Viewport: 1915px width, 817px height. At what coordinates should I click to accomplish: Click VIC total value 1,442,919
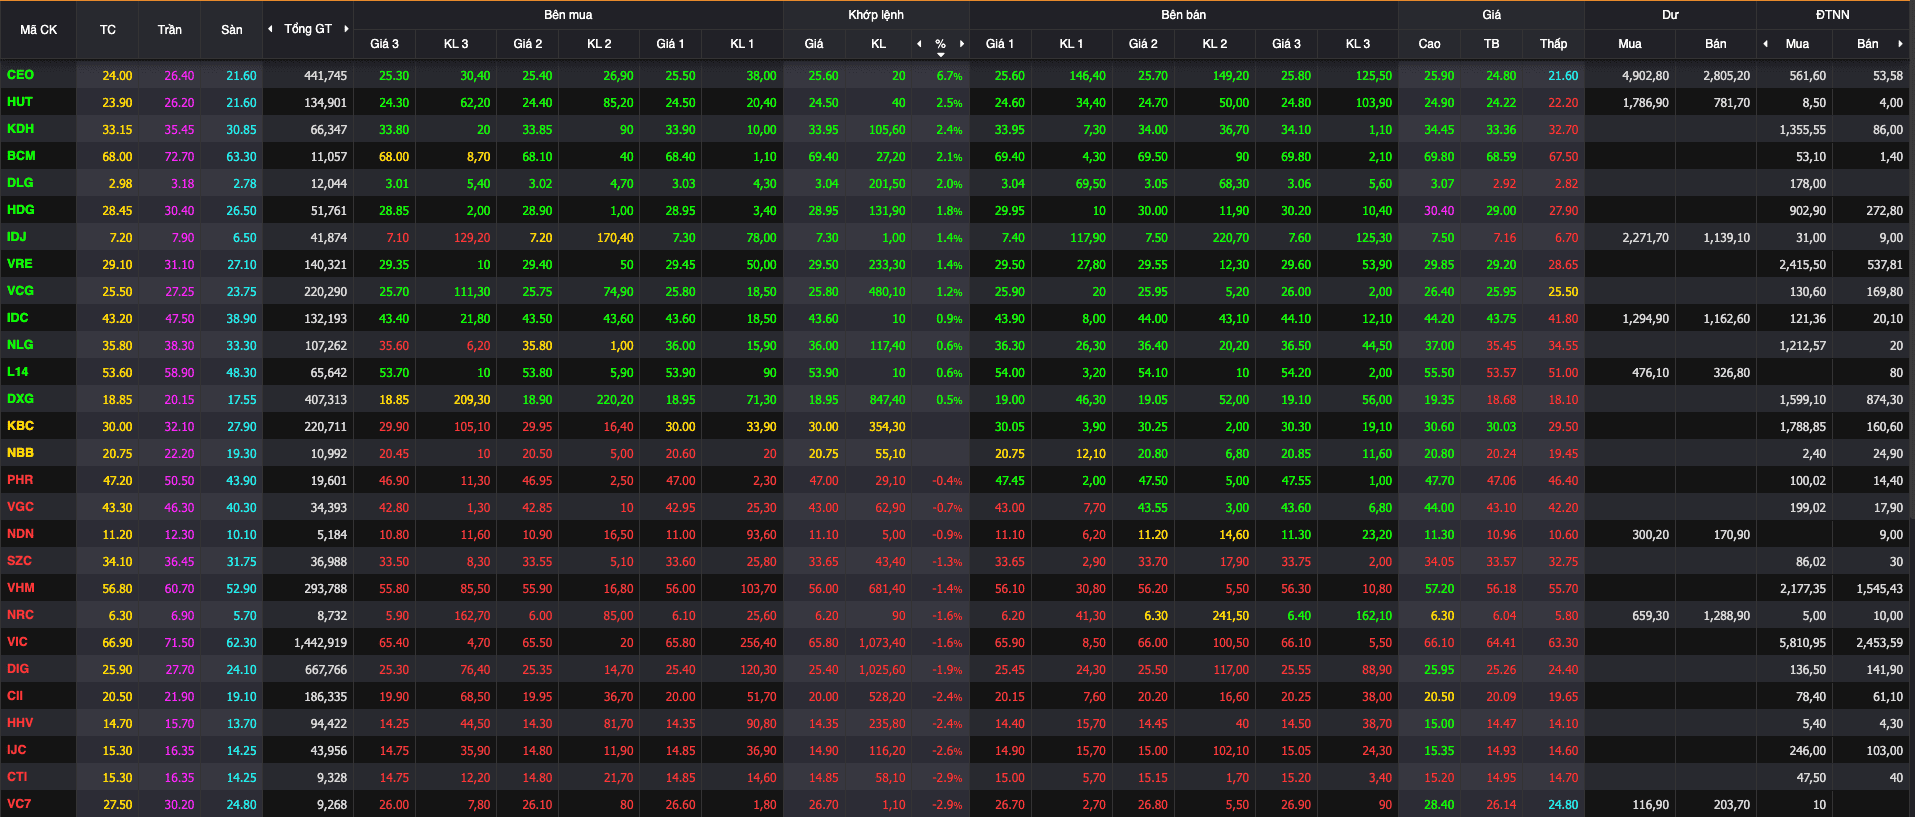coord(320,643)
